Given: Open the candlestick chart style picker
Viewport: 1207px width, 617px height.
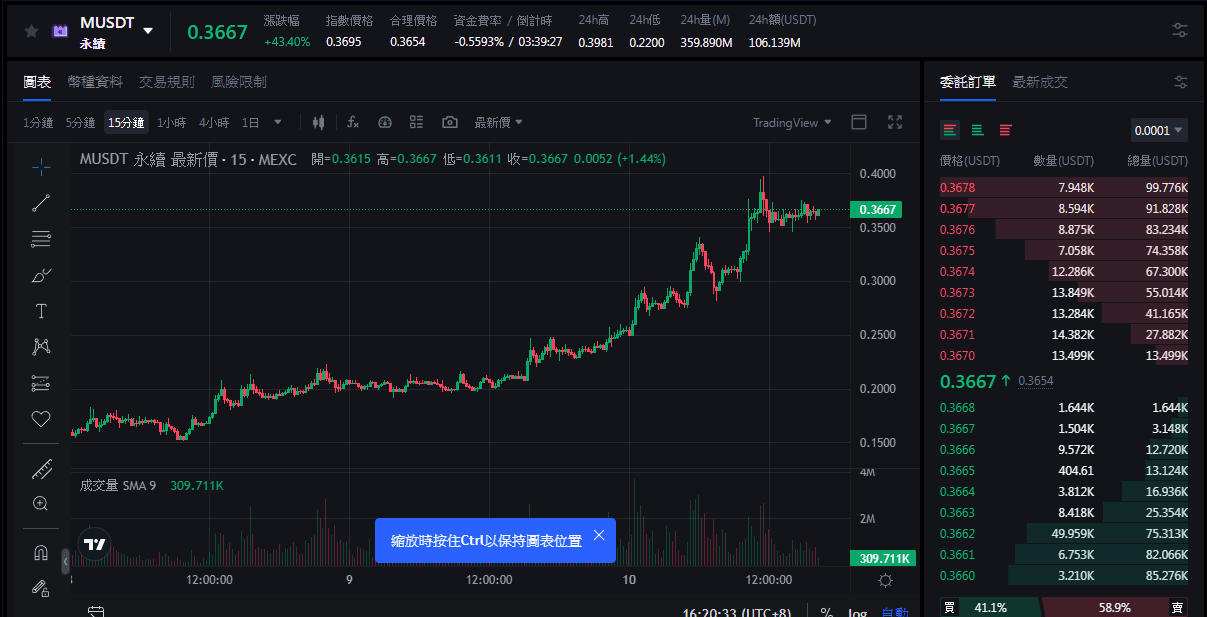Looking at the screenshot, I should (x=319, y=122).
